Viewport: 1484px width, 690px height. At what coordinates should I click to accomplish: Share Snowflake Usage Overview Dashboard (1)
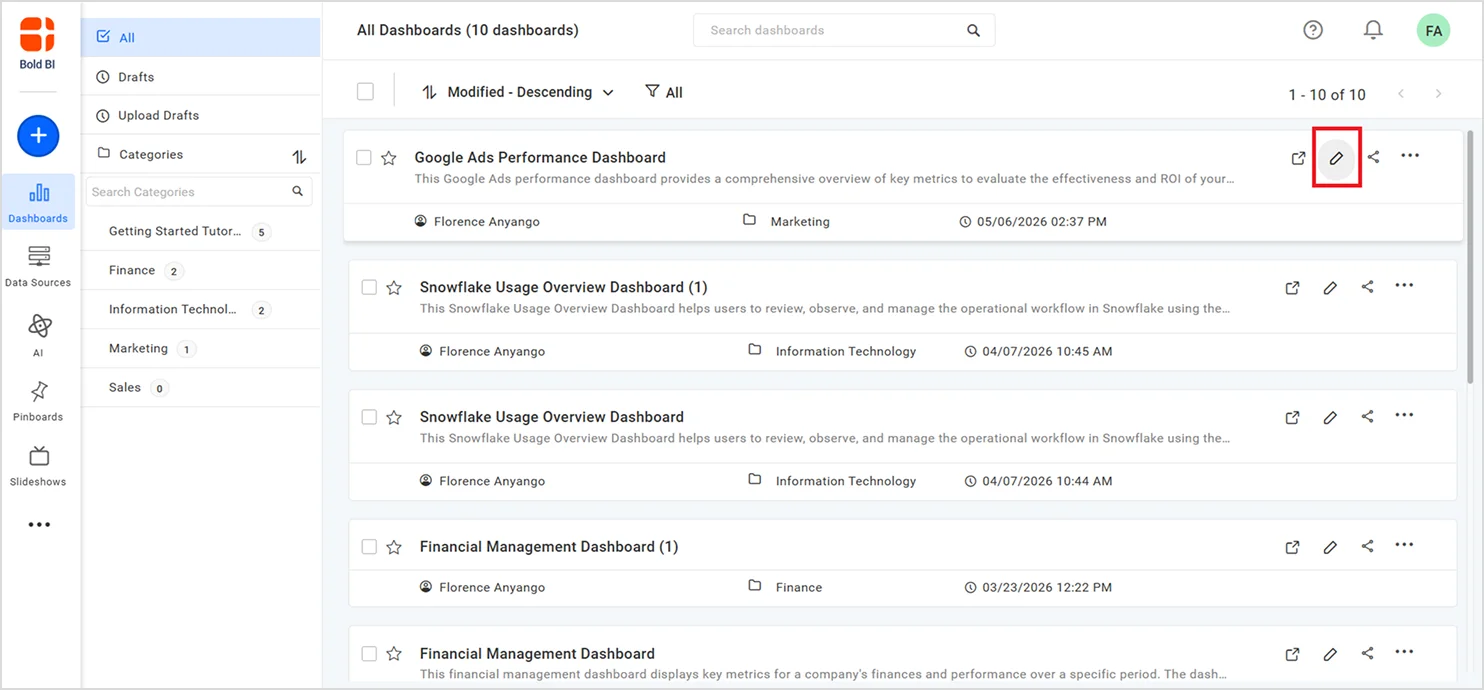(x=1367, y=287)
